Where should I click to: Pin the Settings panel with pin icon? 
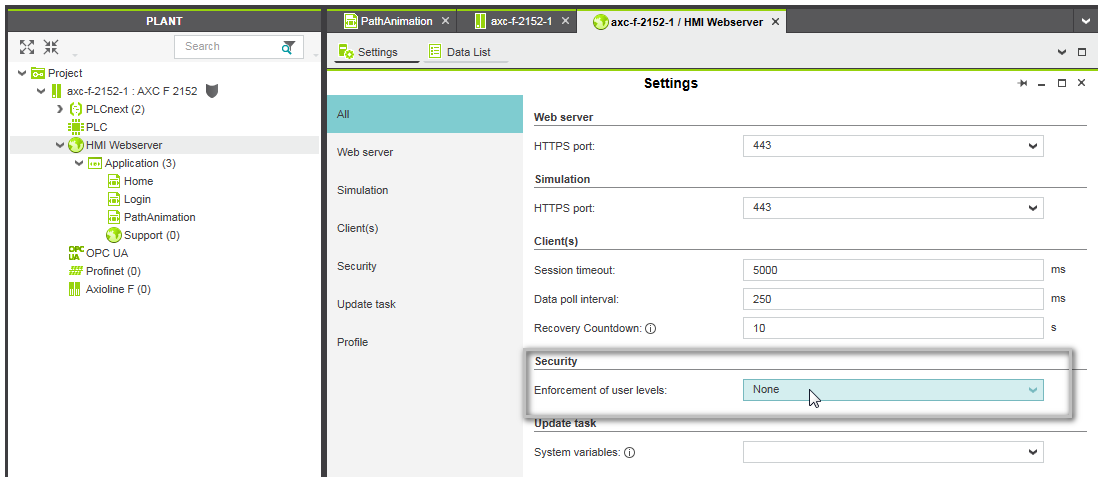coord(1022,84)
